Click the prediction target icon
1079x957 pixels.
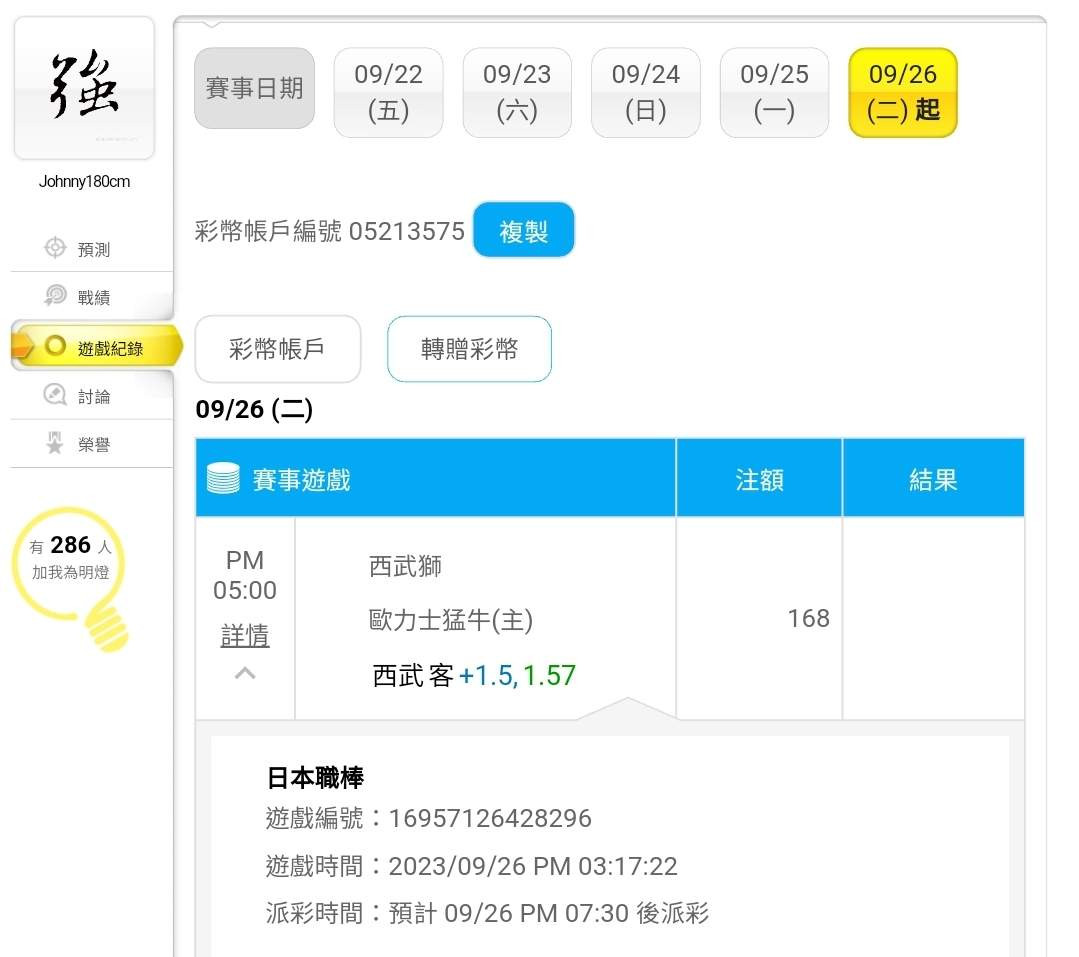pos(55,248)
